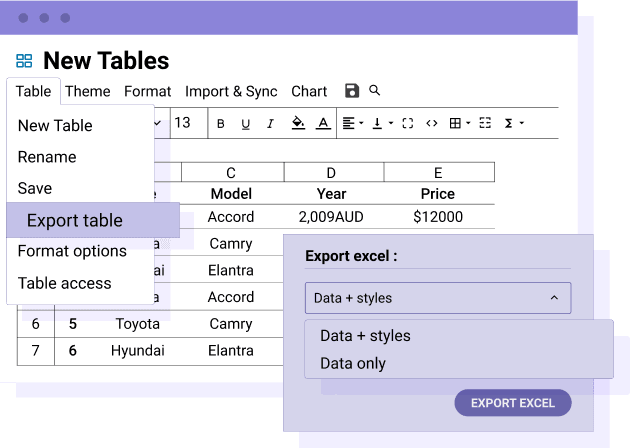Open vertical alignment dropdown
This screenshot has height=448, width=630.
[382, 124]
